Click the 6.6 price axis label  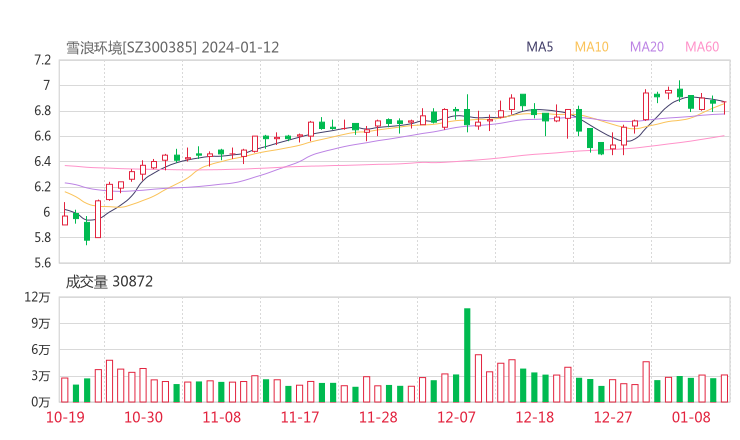point(42,136)
